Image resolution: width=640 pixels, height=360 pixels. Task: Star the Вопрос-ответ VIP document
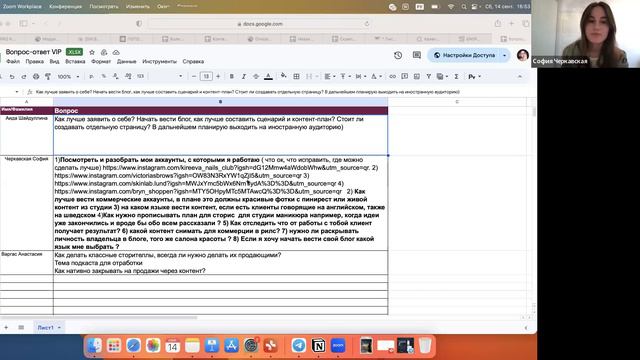point(92,52)
